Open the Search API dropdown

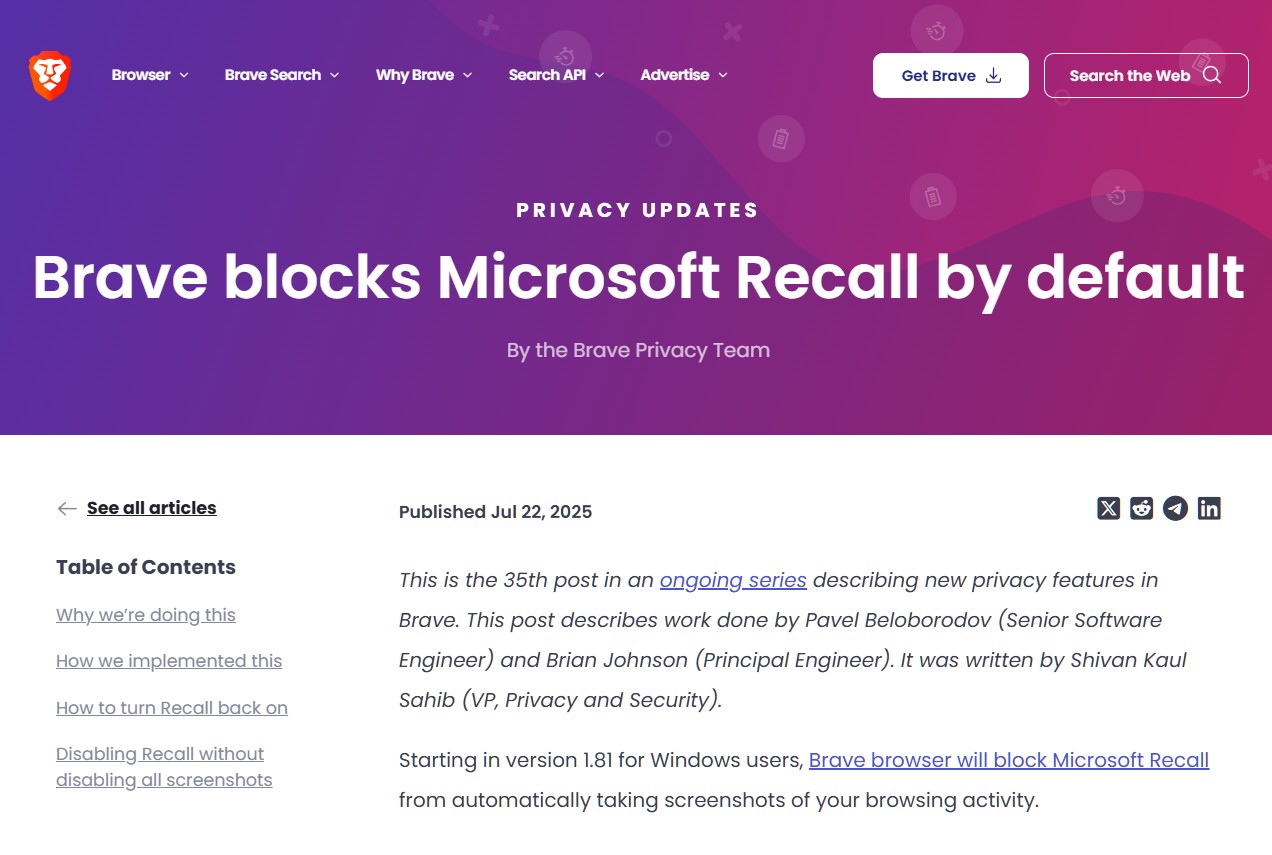pyautogui.click(x=556, y=75)
